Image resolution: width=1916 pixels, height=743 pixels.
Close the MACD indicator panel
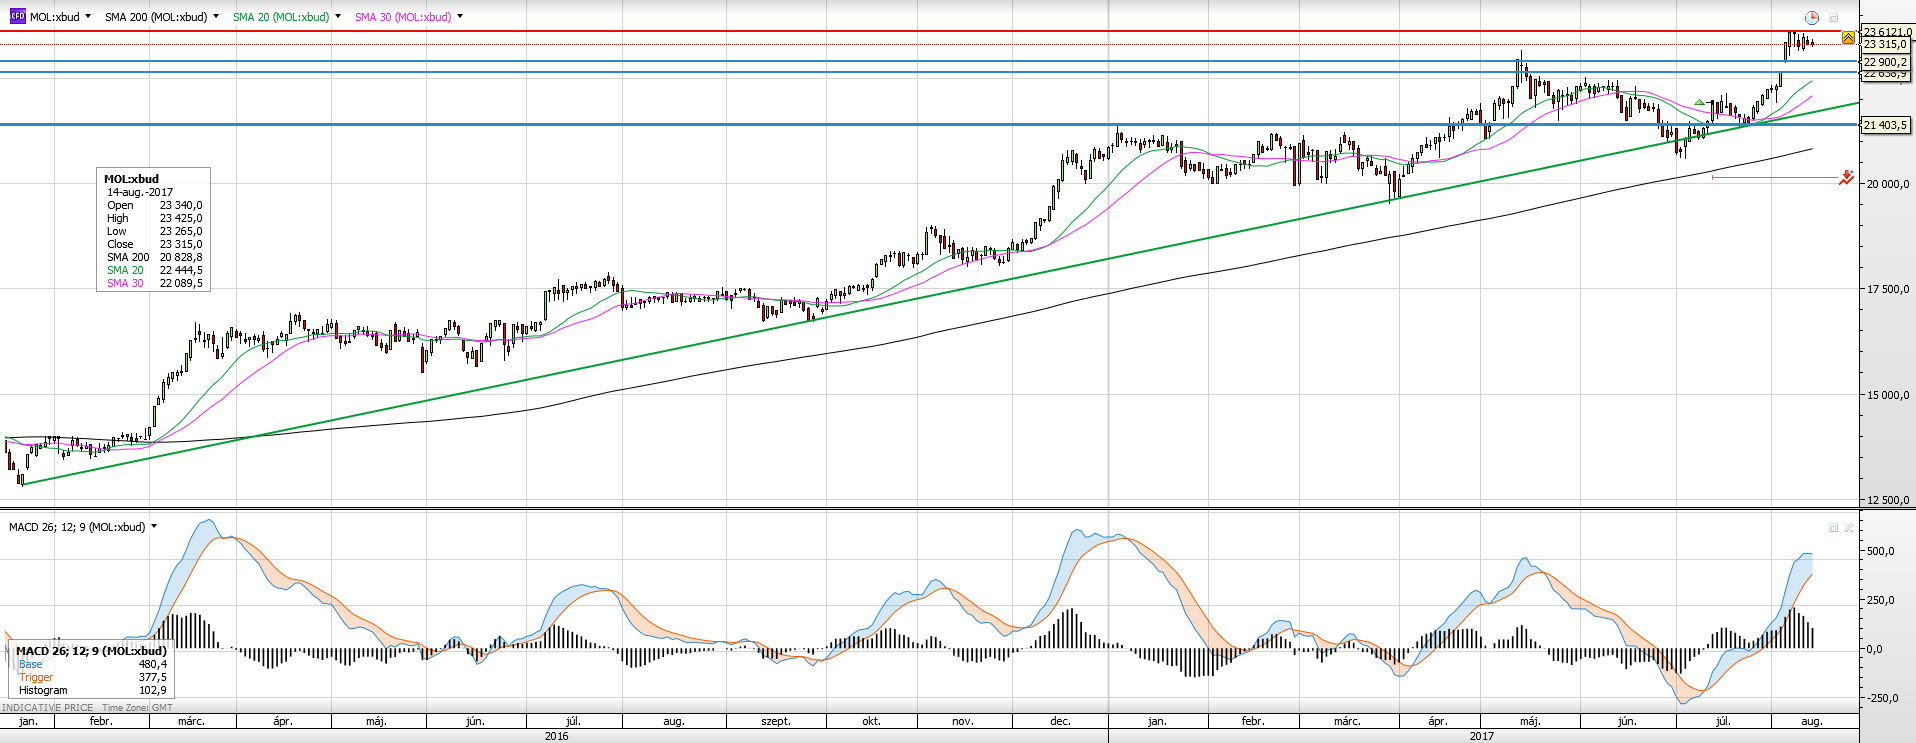[1849, 527]
